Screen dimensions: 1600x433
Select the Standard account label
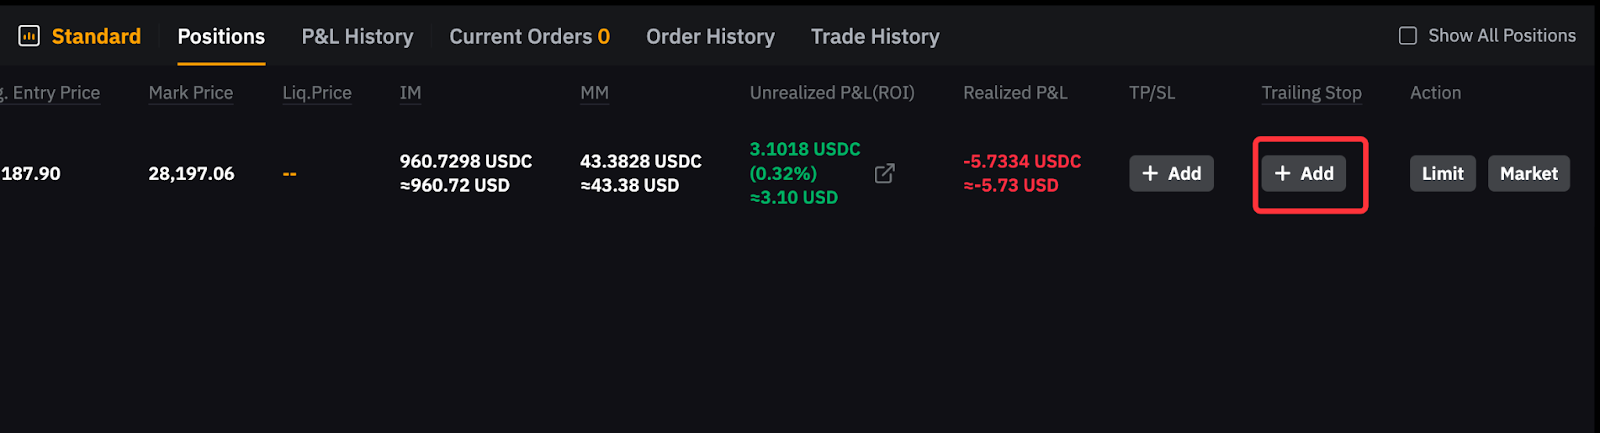(96, 37)
